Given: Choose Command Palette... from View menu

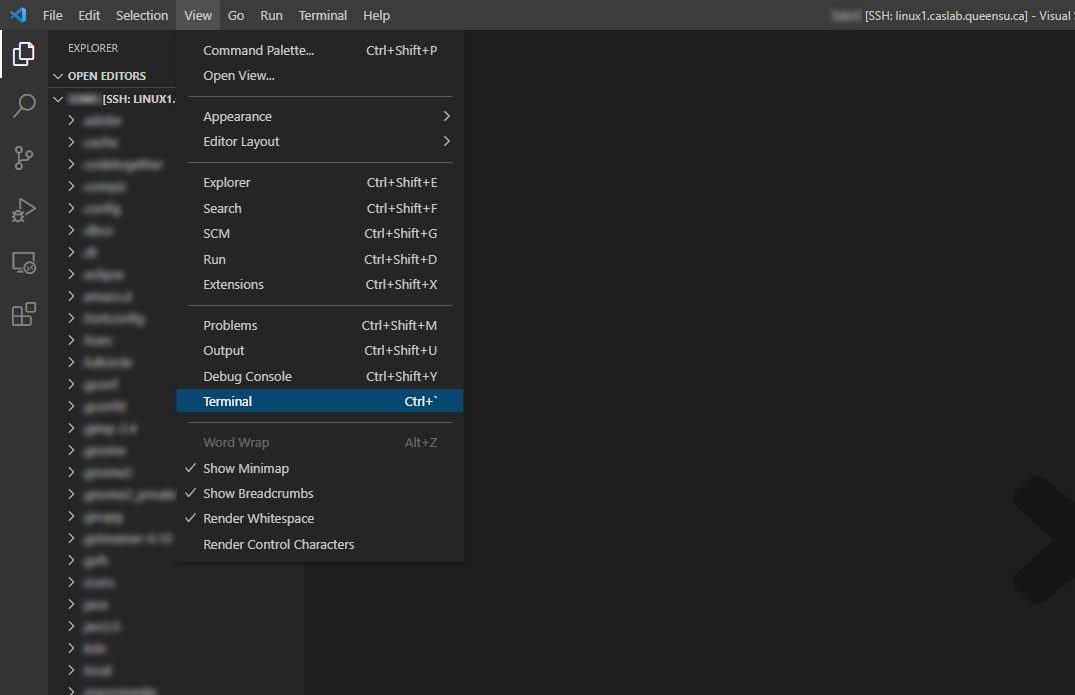Looking at the screenshot, I should coord(319,51).
